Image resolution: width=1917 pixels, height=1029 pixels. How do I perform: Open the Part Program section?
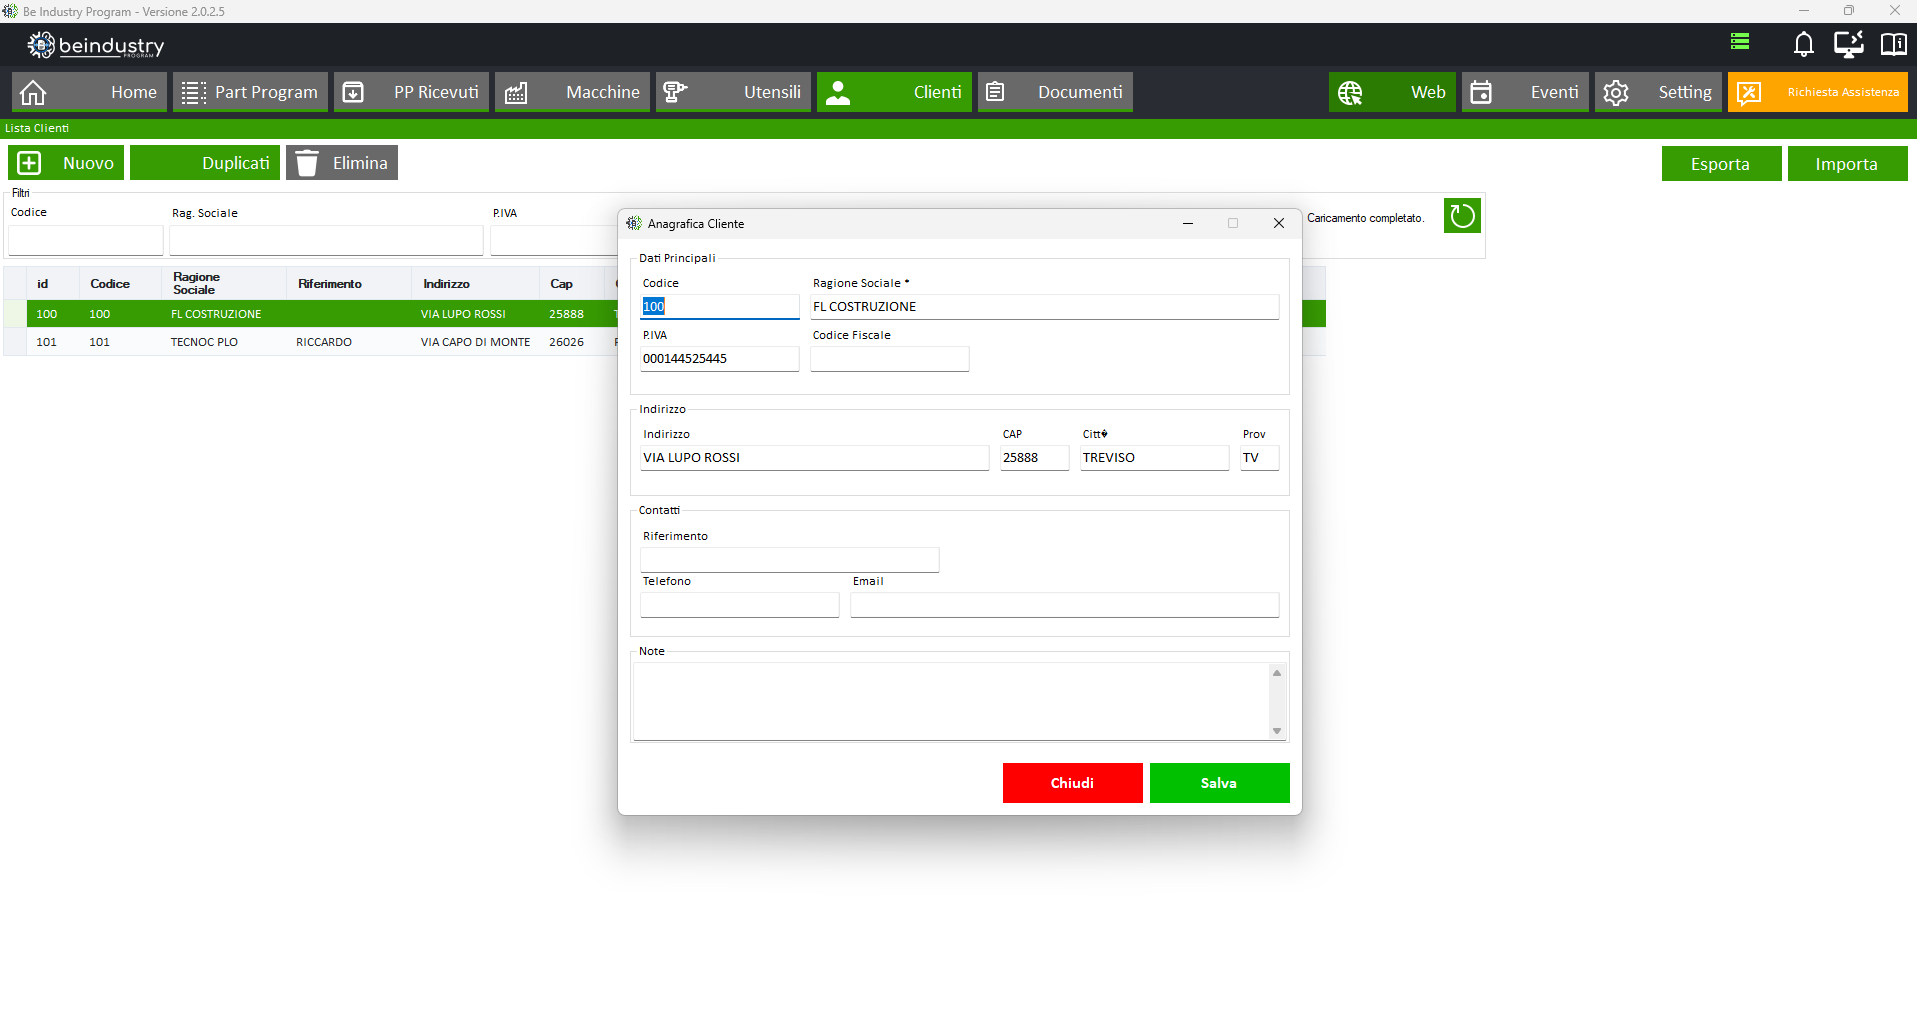click(x=250, y=92)
